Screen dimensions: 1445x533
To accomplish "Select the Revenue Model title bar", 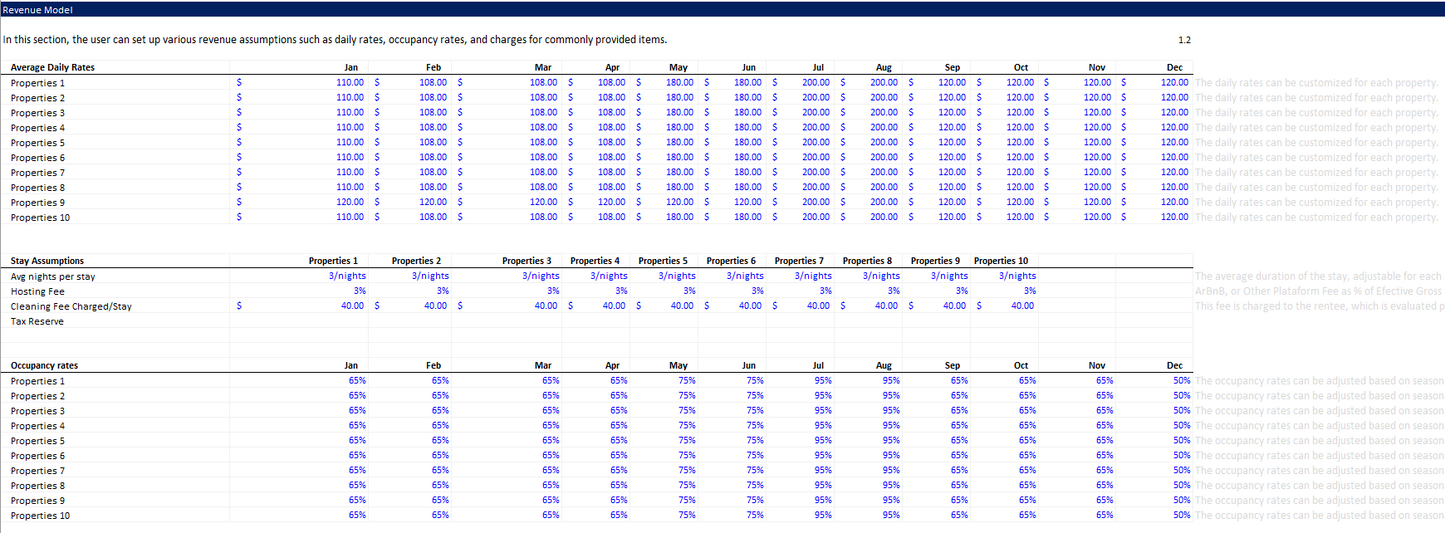I will (36, 9).
